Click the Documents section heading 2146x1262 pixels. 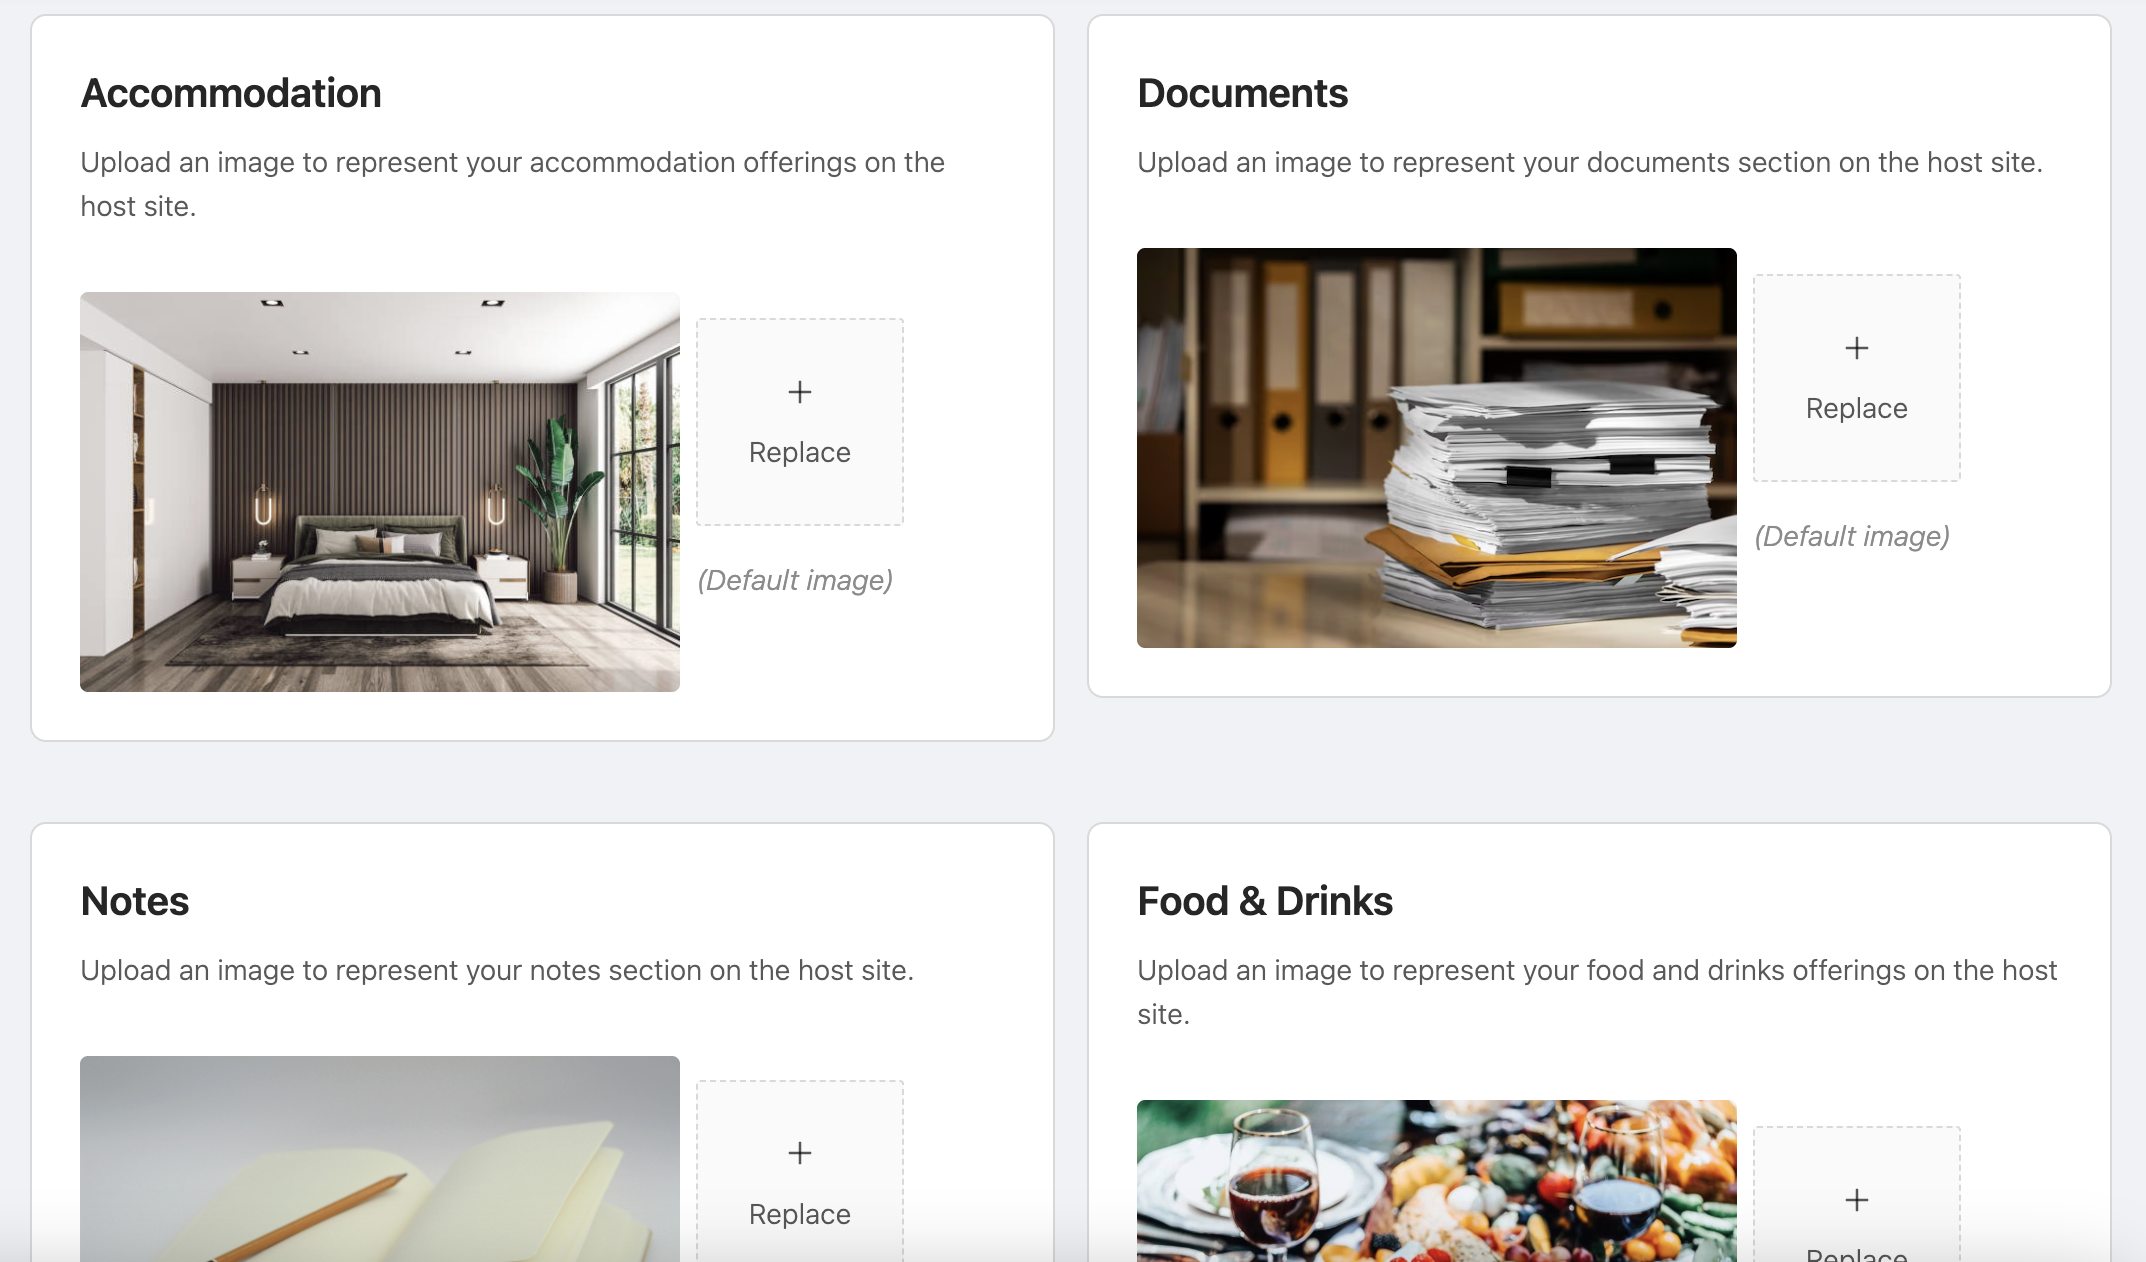(1242, 93)
